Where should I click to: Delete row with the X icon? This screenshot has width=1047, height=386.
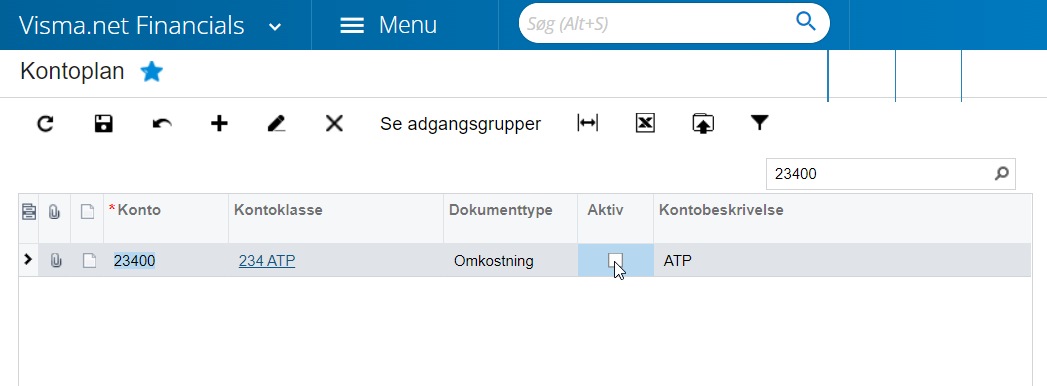[x=334, y=124]
